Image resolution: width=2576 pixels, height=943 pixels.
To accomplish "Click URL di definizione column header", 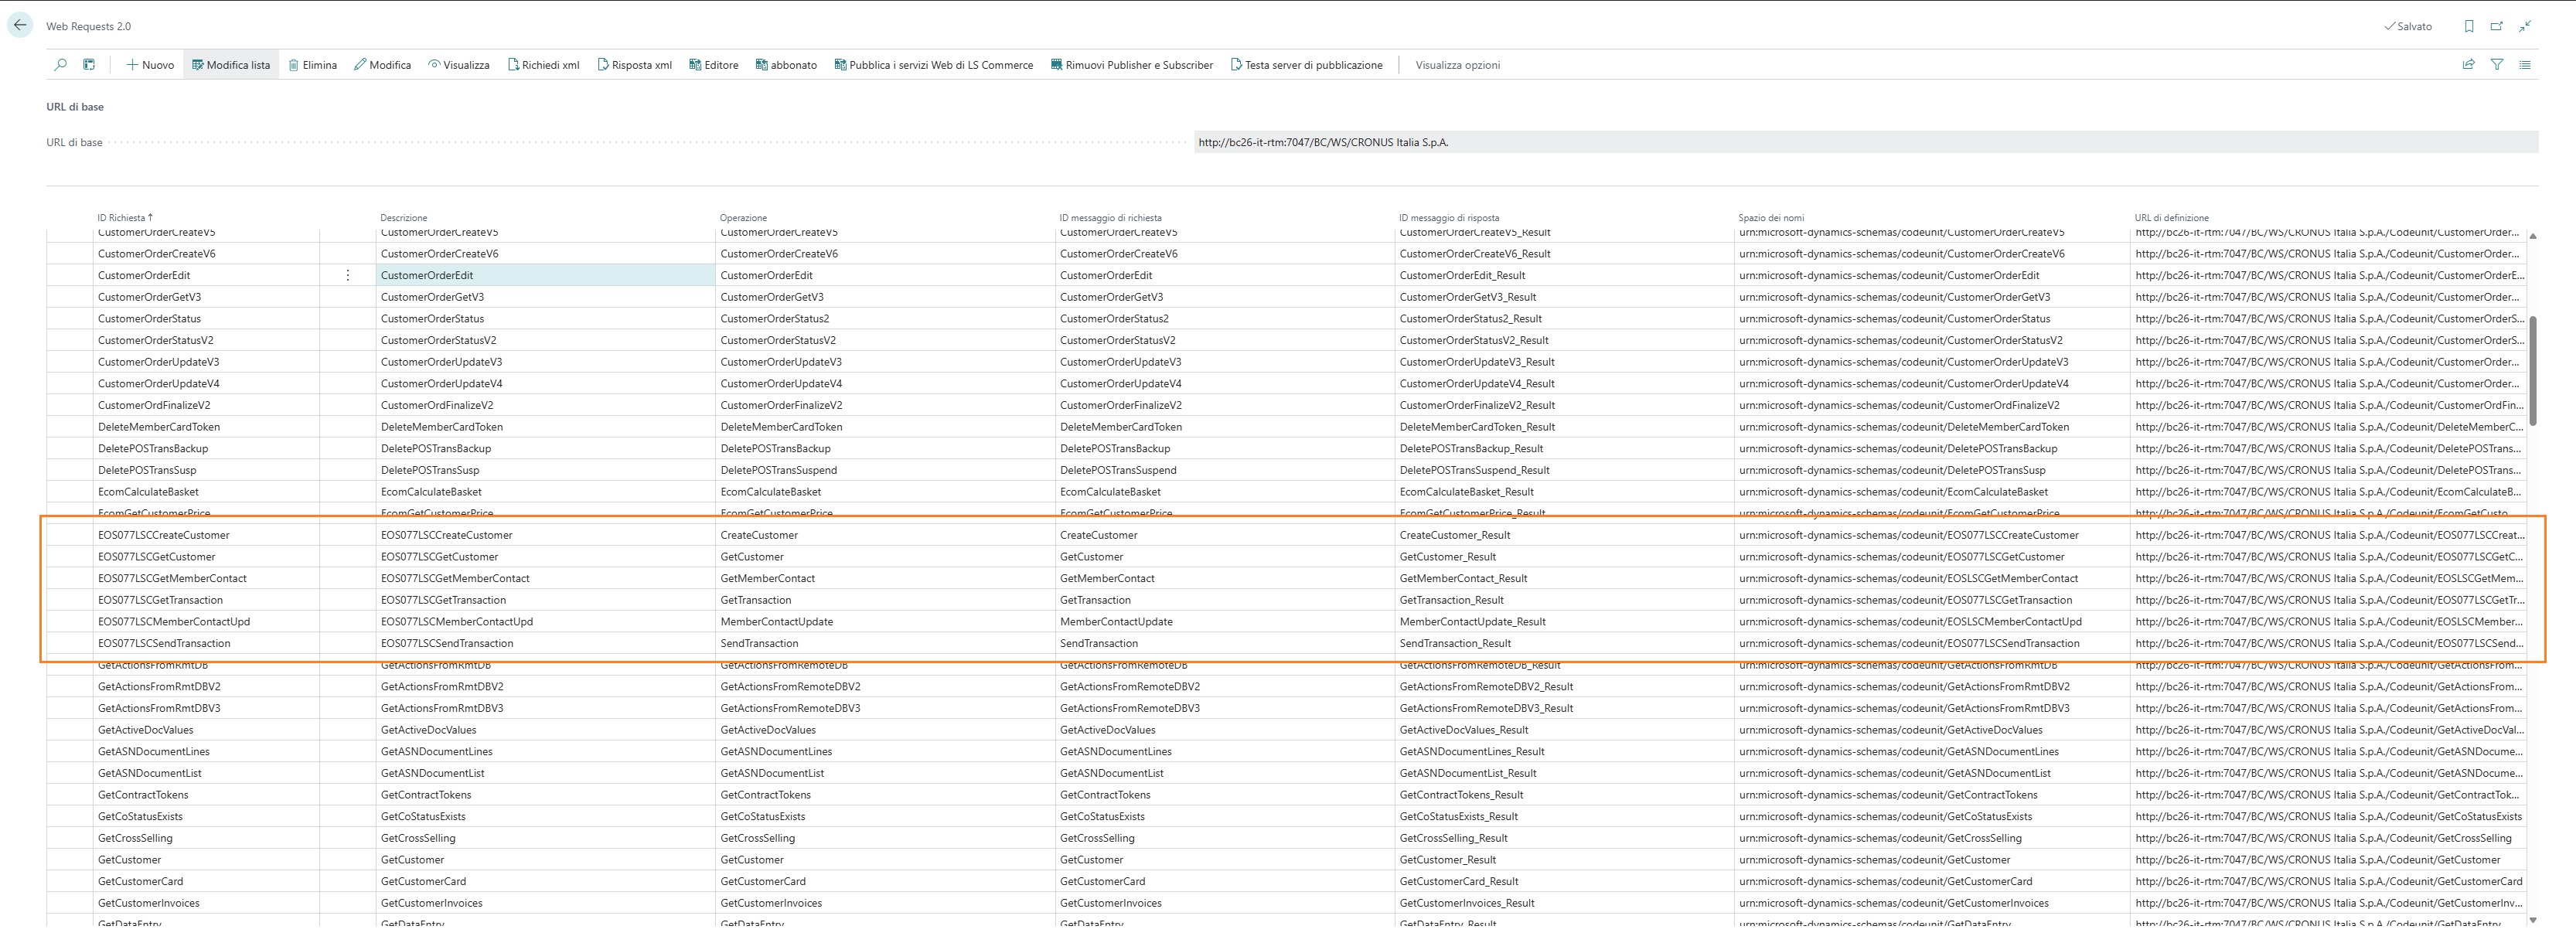I will click(2171, 217).
